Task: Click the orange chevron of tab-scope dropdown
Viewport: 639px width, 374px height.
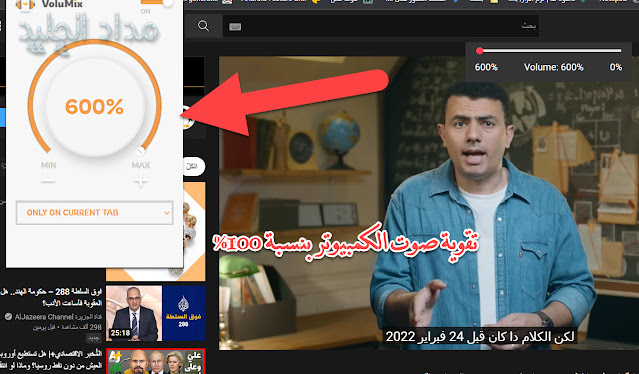Action: [166, 213]
